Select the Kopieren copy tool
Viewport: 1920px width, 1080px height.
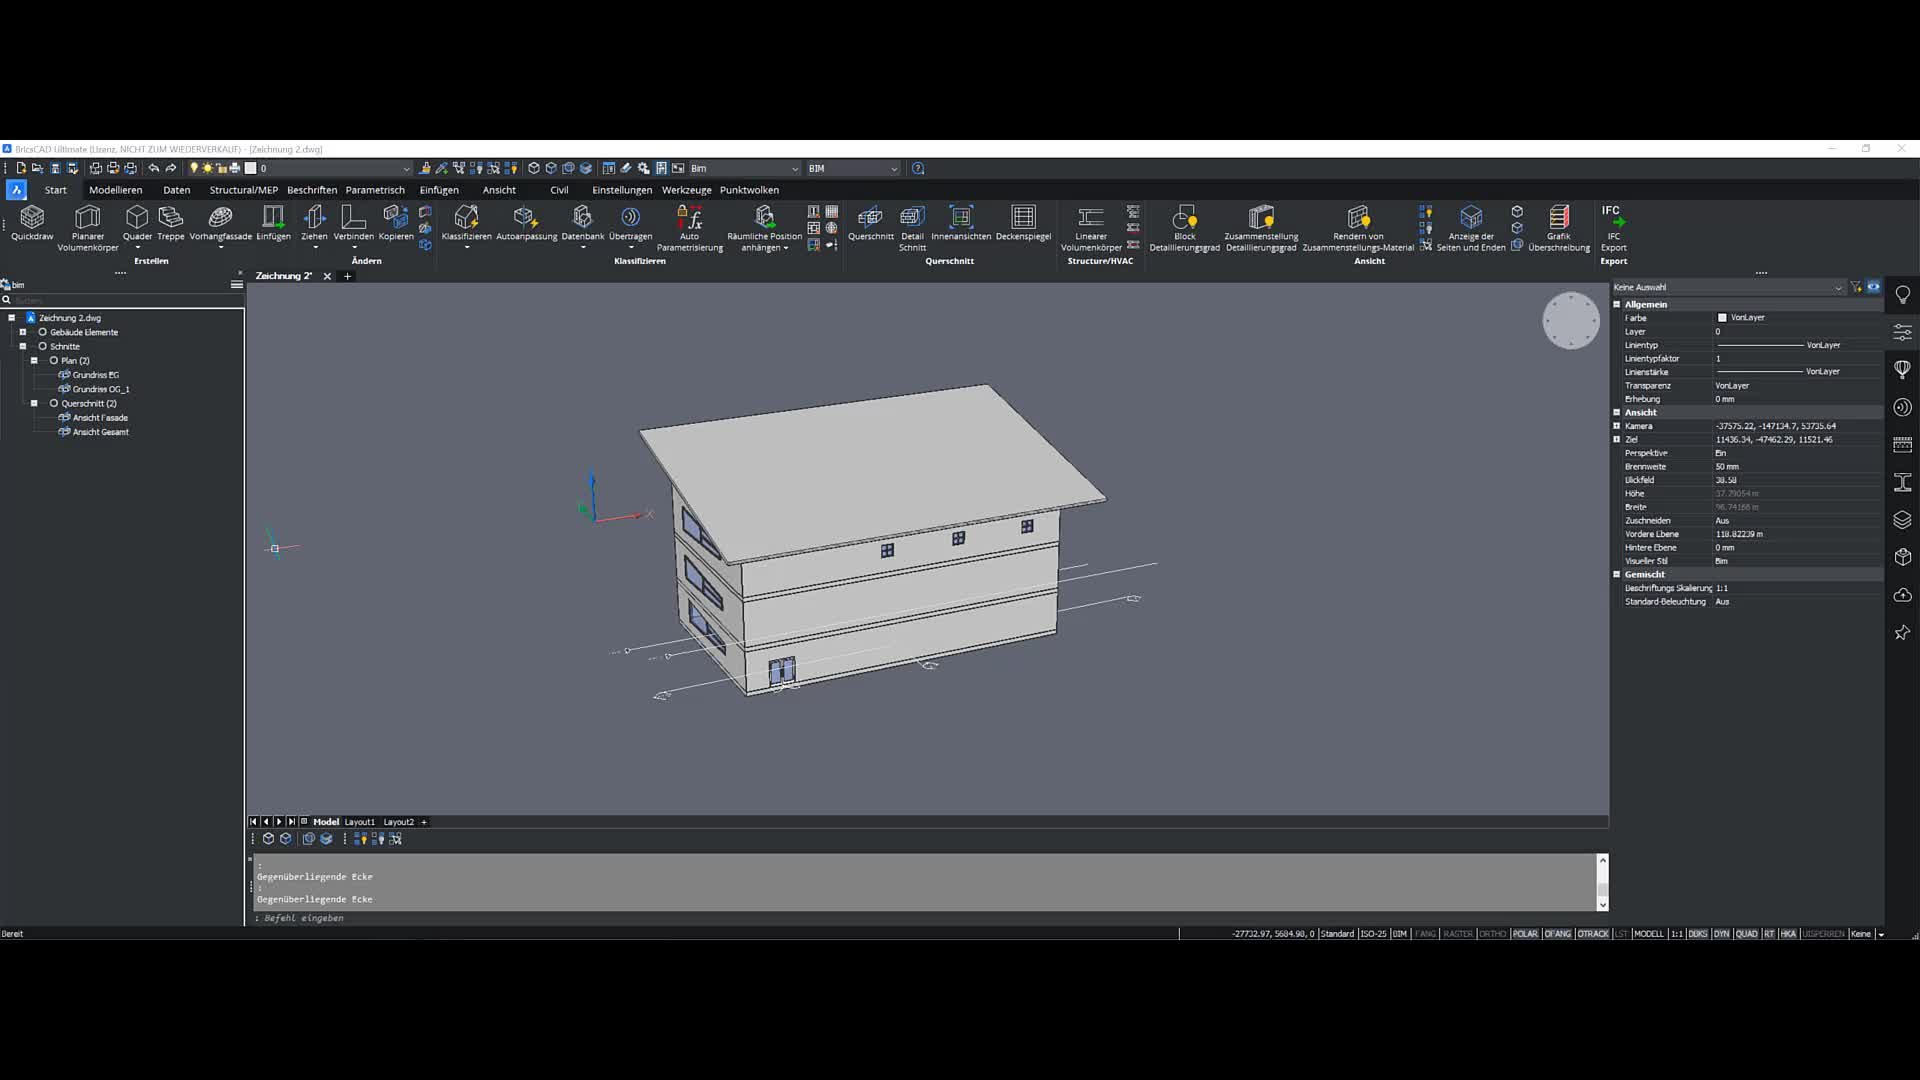click(x=396, y=223)
